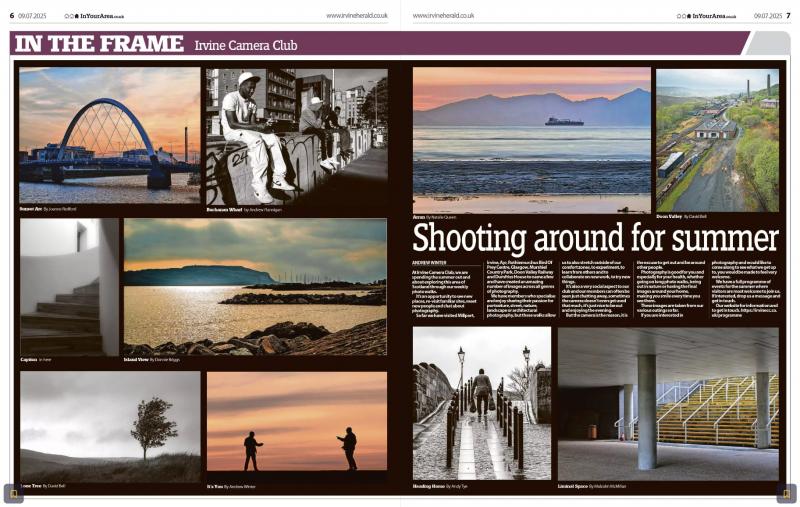
Task: View the Copious staircase photo
Action: click(x=69, y=286)
